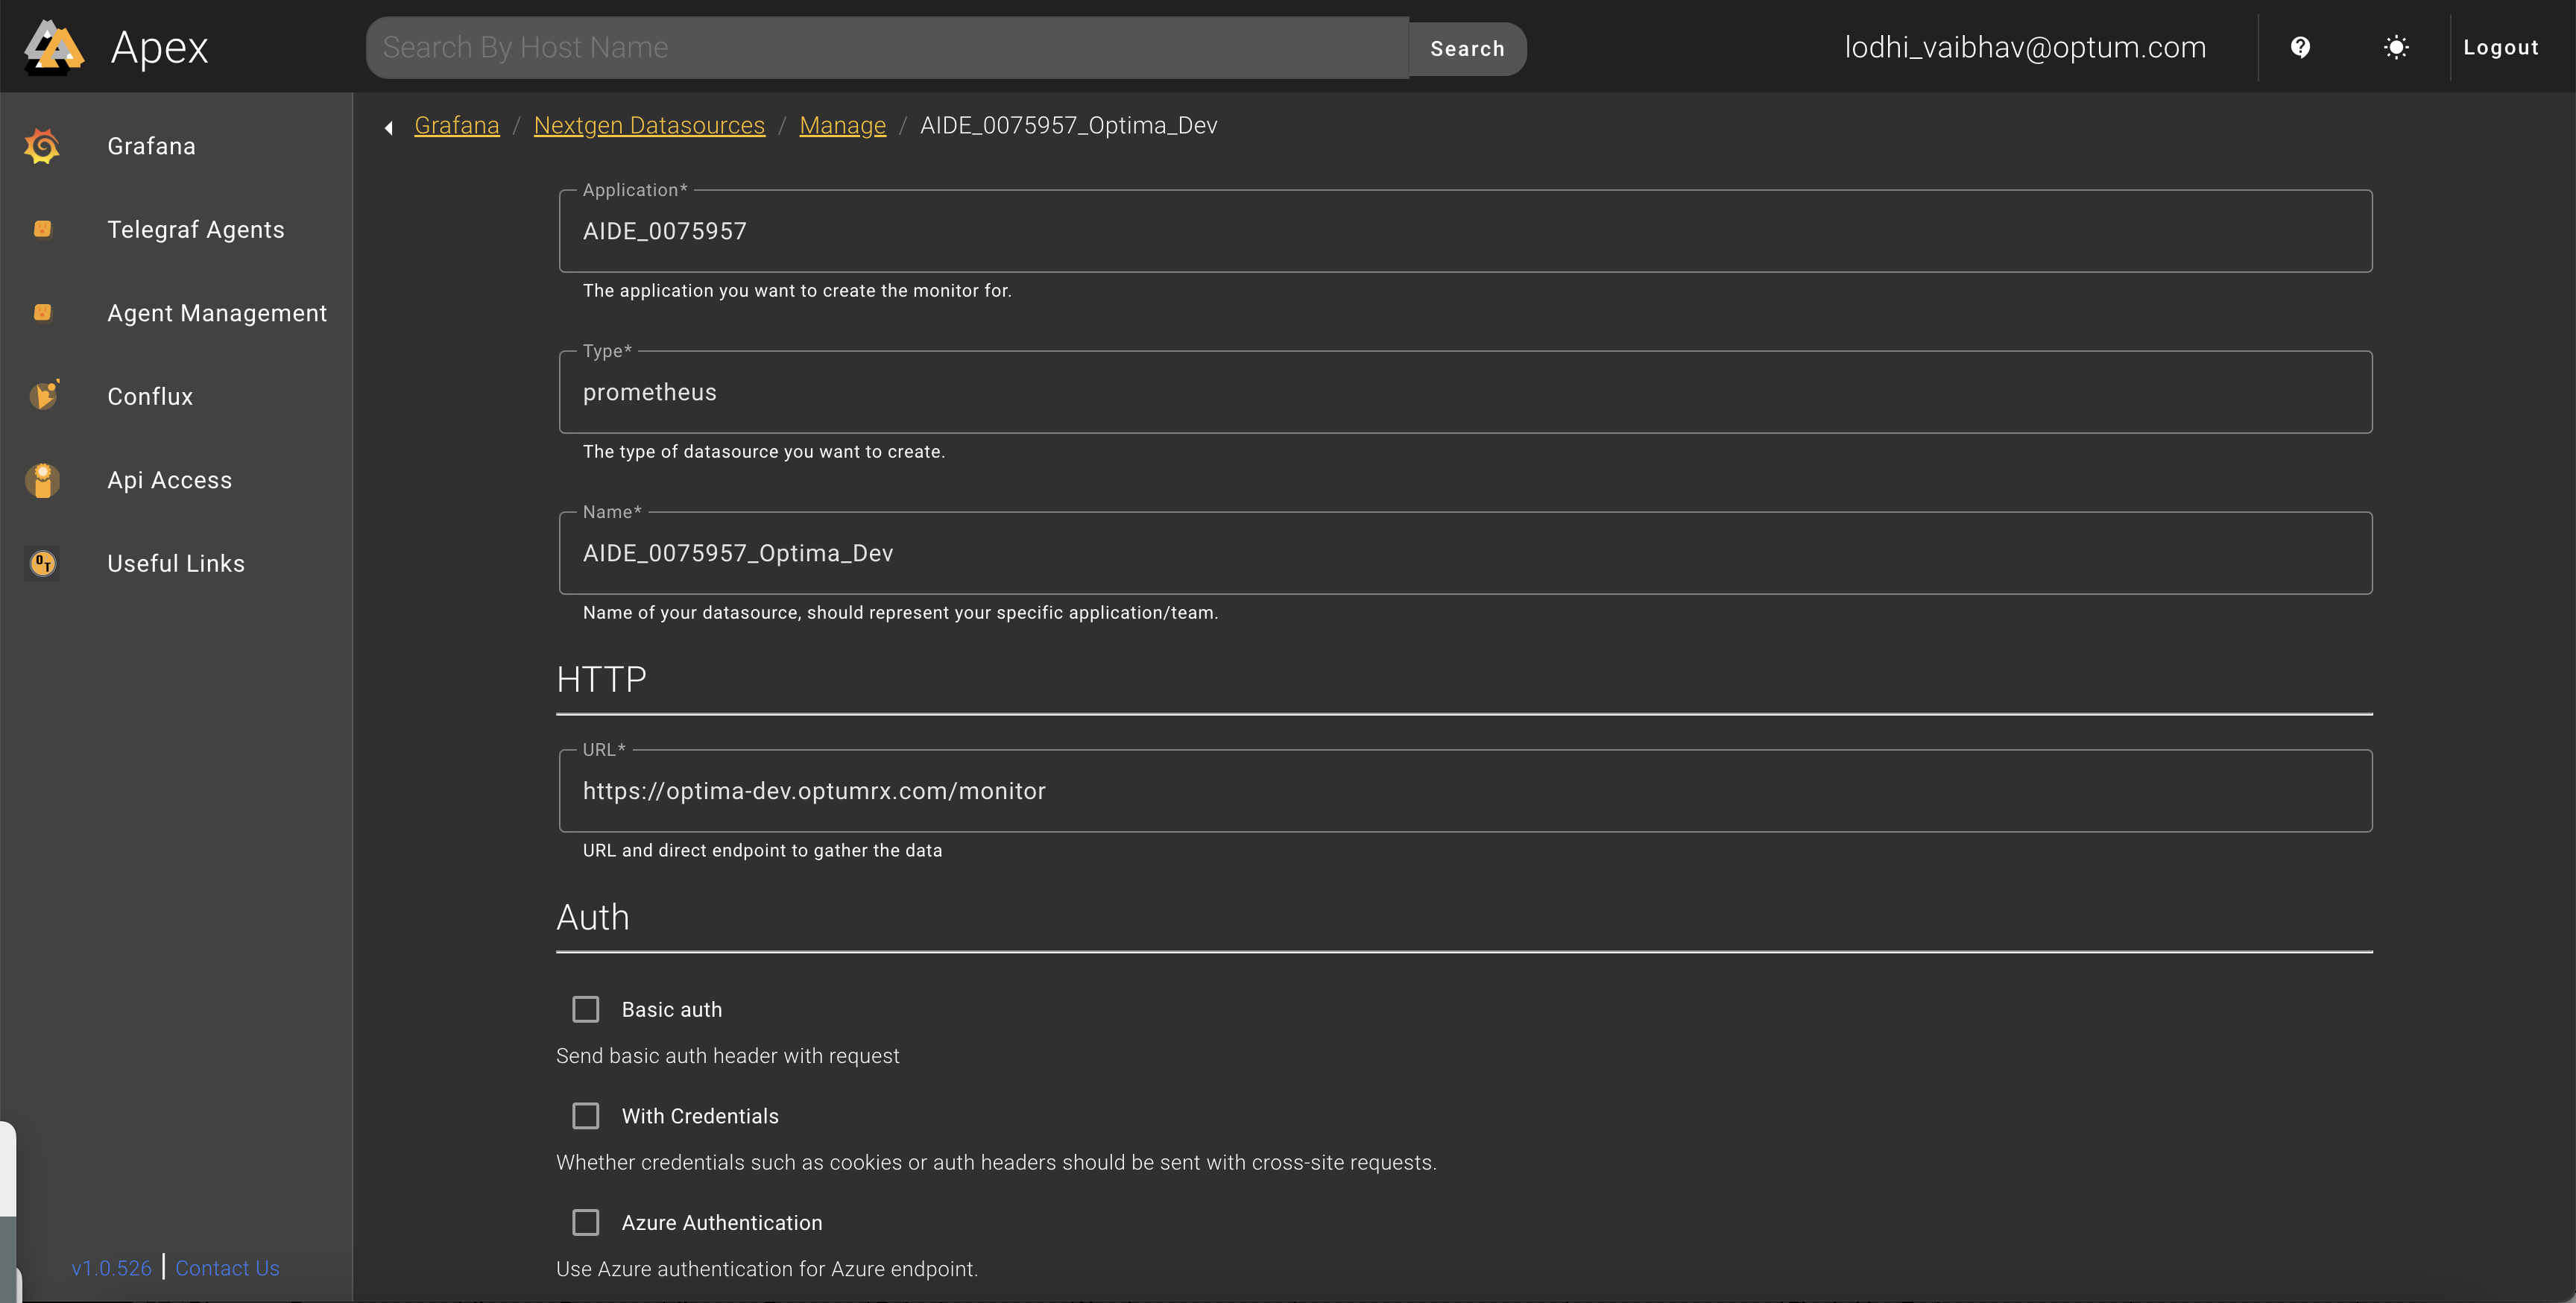Toggle the light theme sun icon
The image size is (2576, 1303).
2396,47
